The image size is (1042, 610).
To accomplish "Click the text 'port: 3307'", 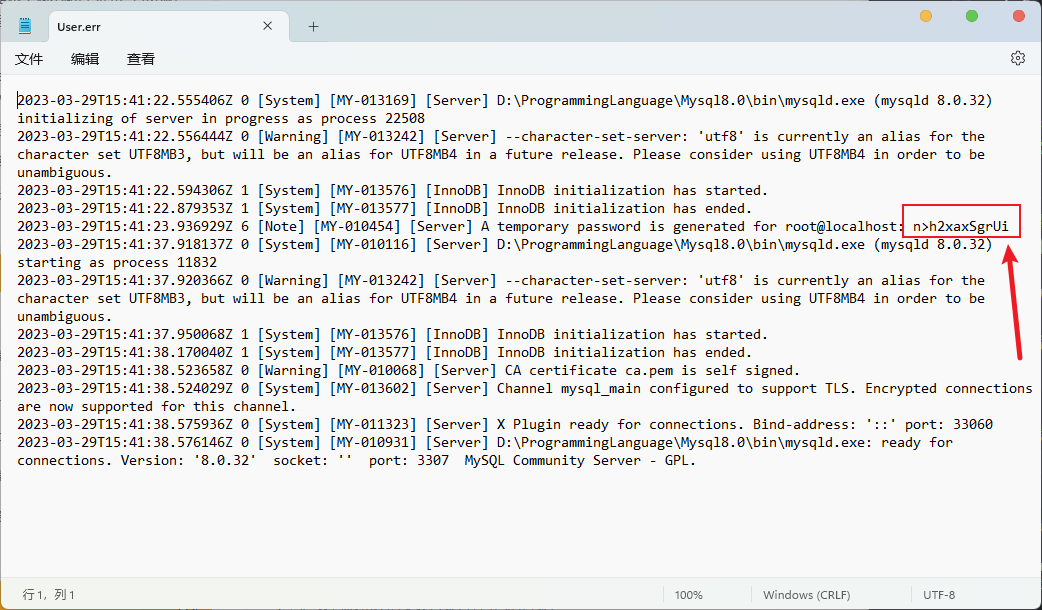I will (409, 460).
